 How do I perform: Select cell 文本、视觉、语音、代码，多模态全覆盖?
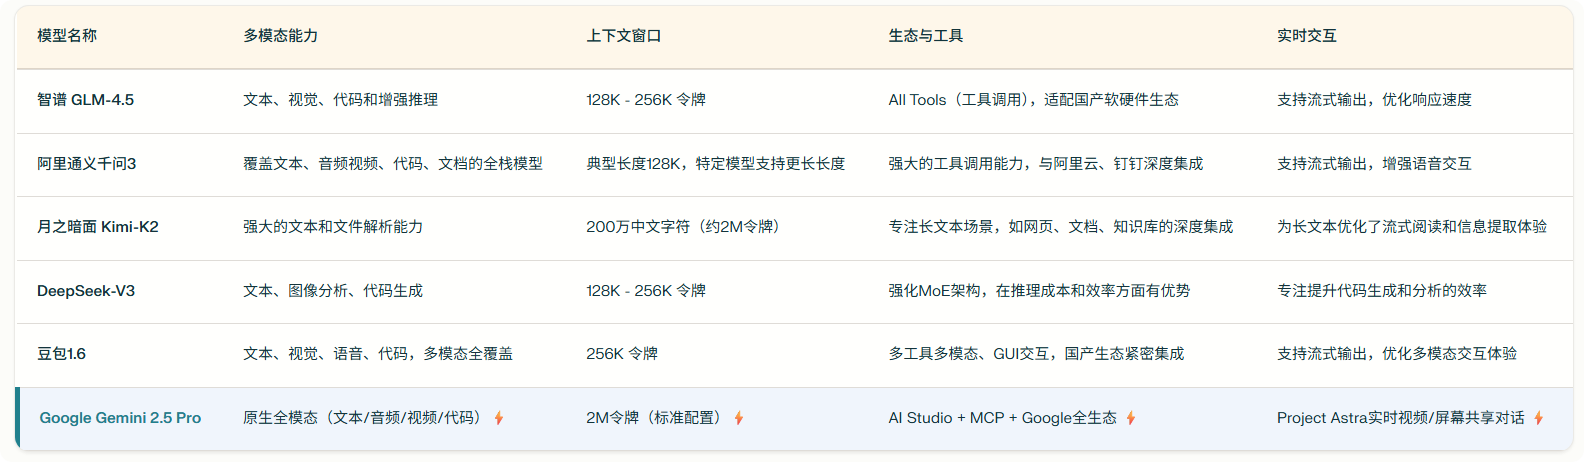pos(378,354)
